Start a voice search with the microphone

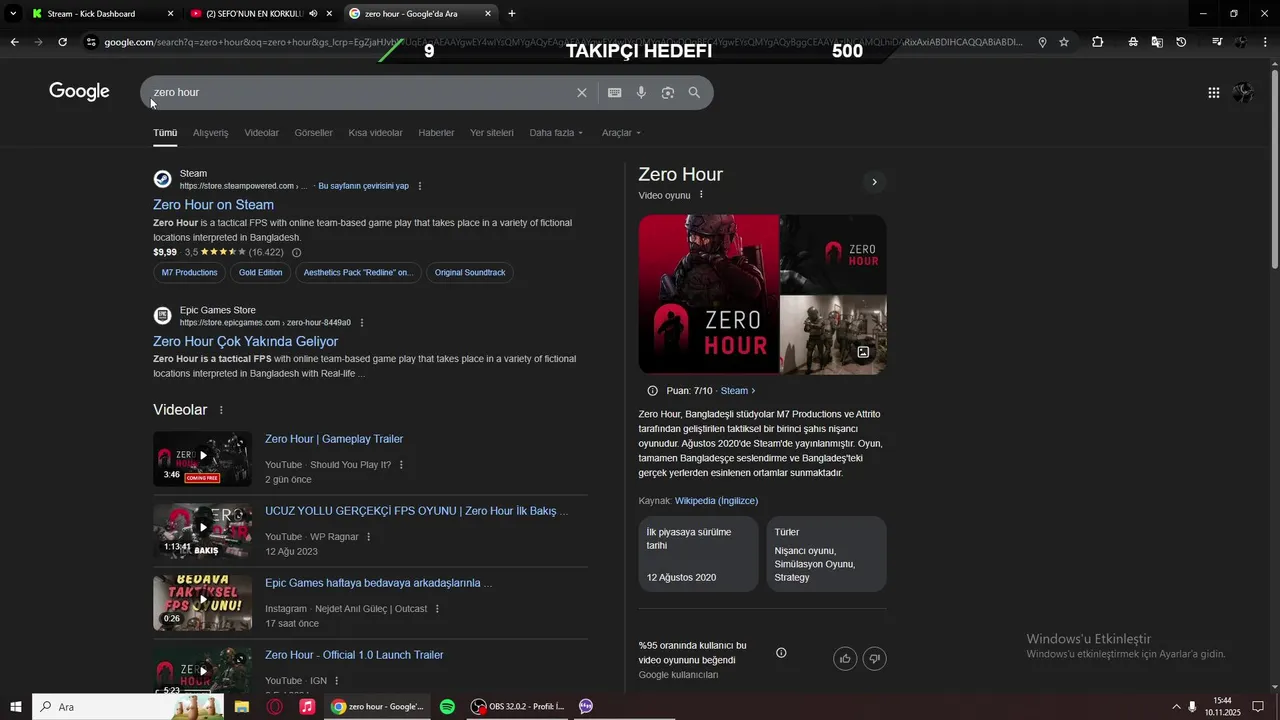(x=641, y=93)
